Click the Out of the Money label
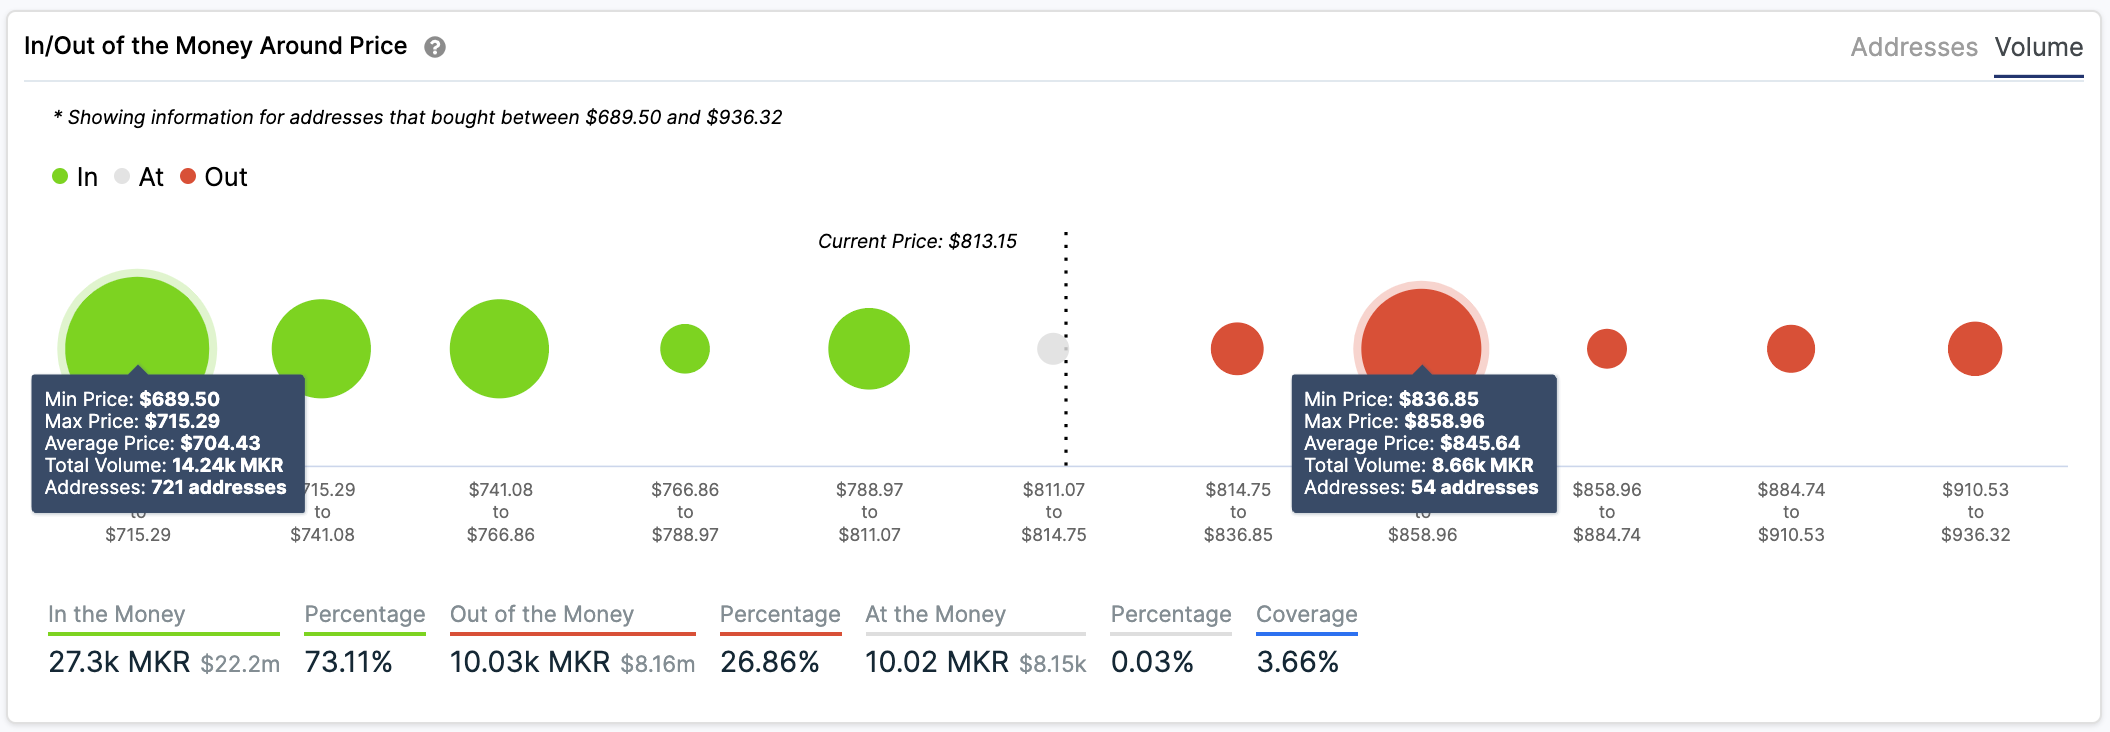This screenshot has width=2110, height=732. pyautogui.click(x=542, y=614)
